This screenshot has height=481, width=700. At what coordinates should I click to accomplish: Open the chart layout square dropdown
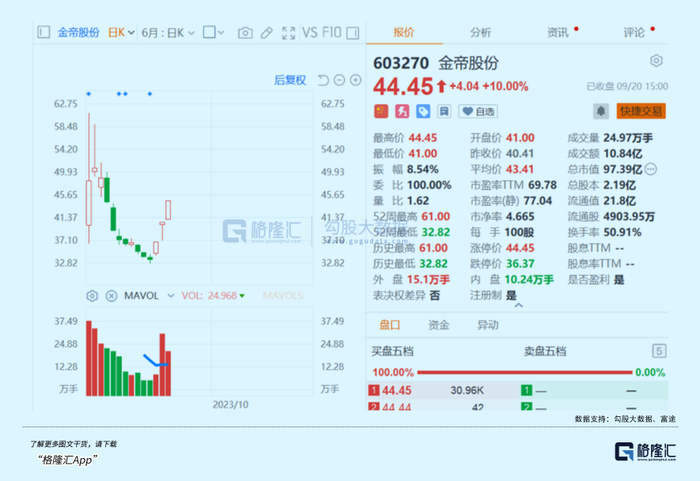click(x=213, y=32)
